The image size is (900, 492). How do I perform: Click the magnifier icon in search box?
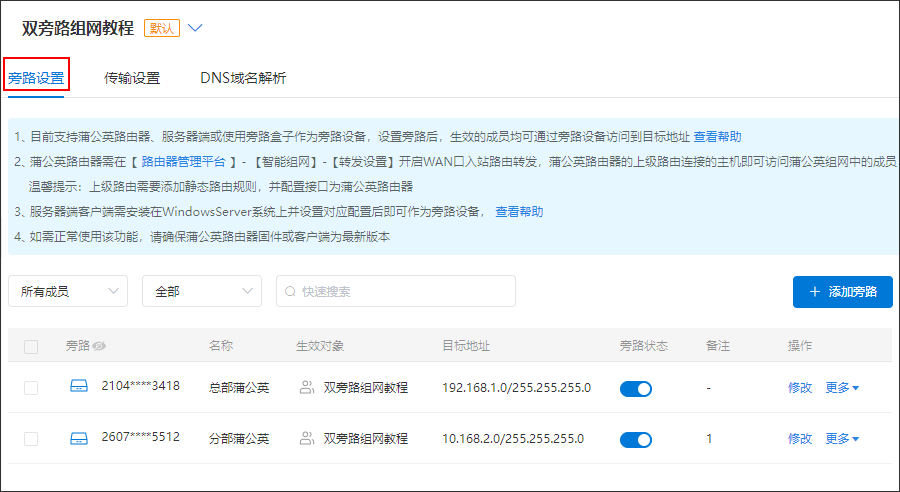tap(290, 292)
